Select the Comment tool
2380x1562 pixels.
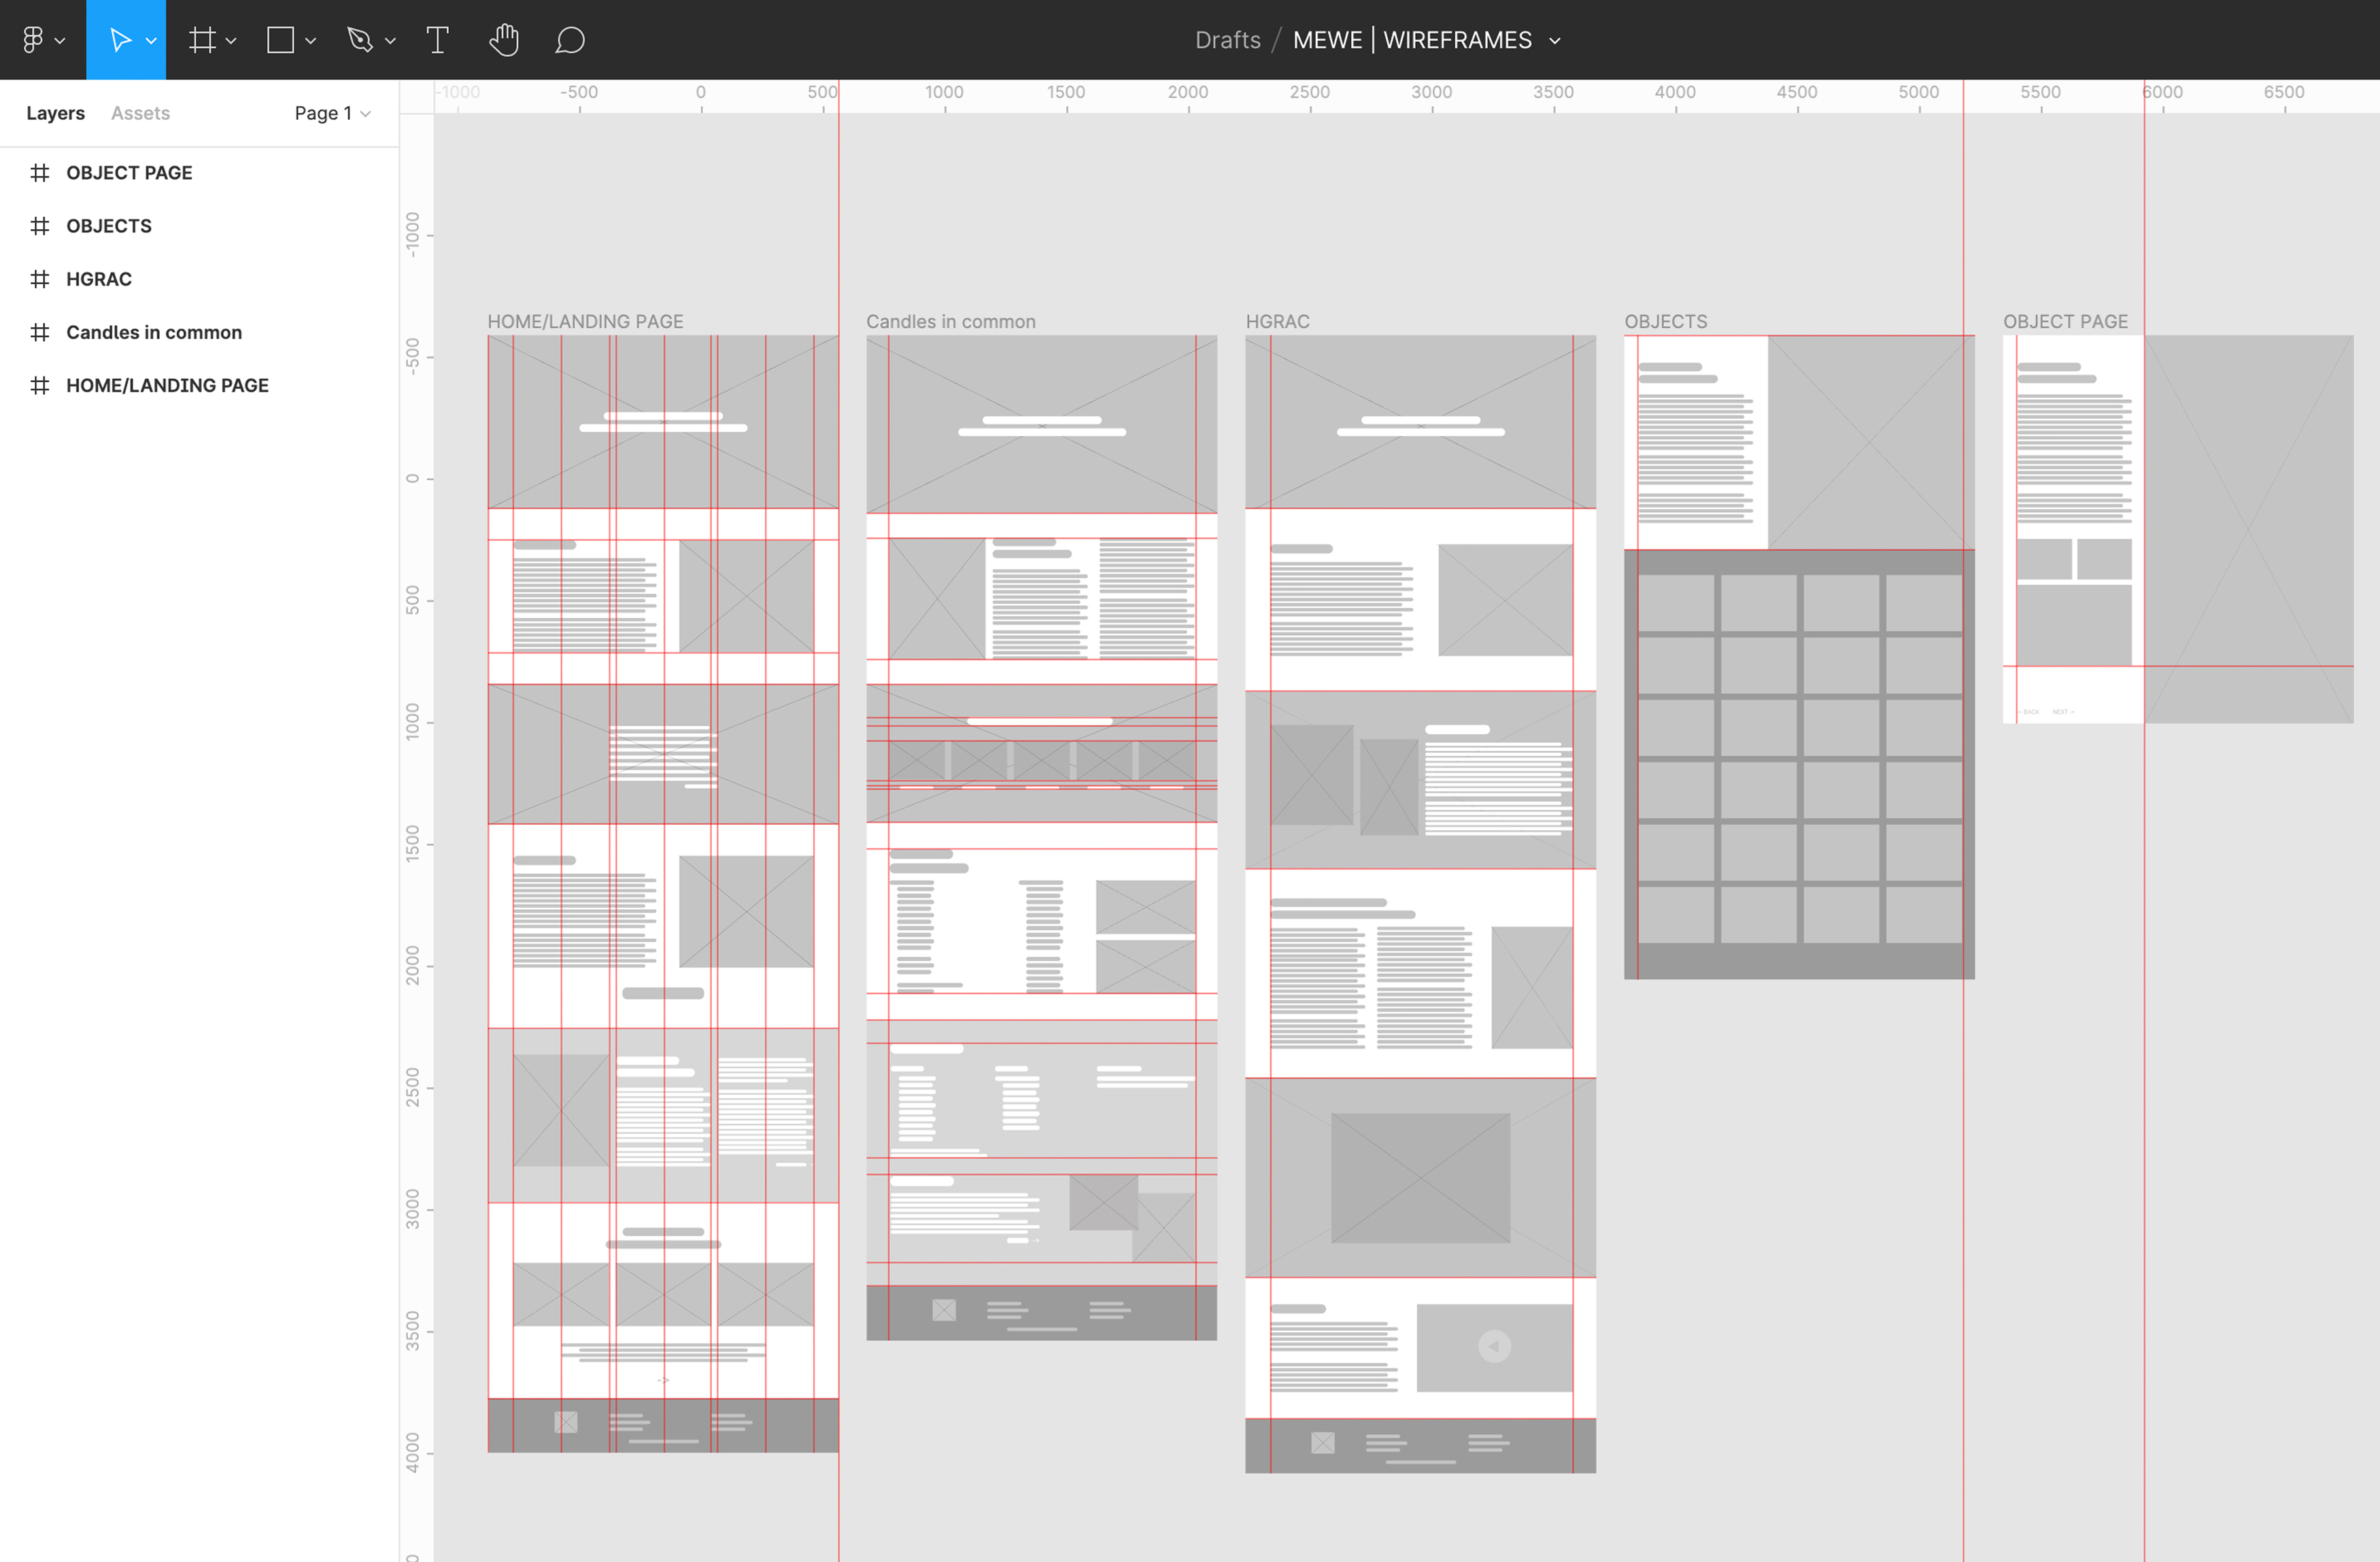tap(570, 40)
